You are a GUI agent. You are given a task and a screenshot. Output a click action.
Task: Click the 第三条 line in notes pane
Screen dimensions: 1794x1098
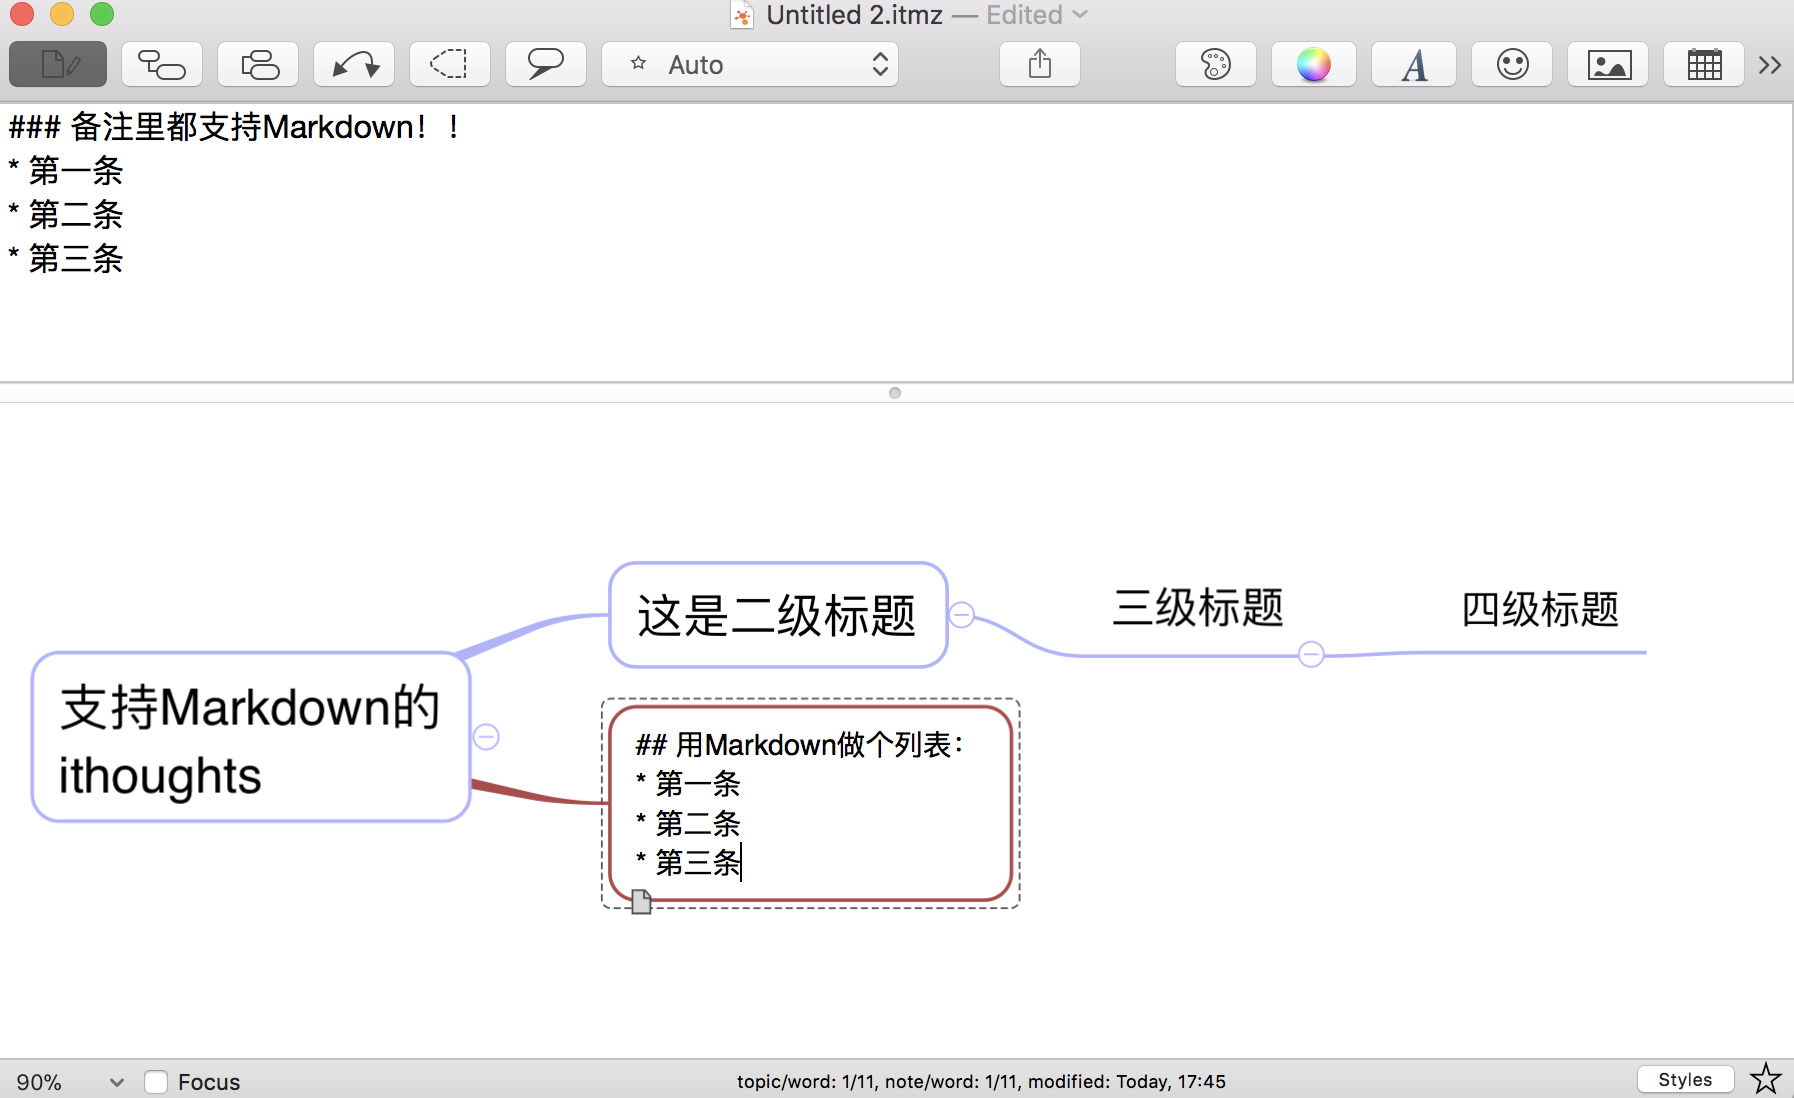coord(66,259)
